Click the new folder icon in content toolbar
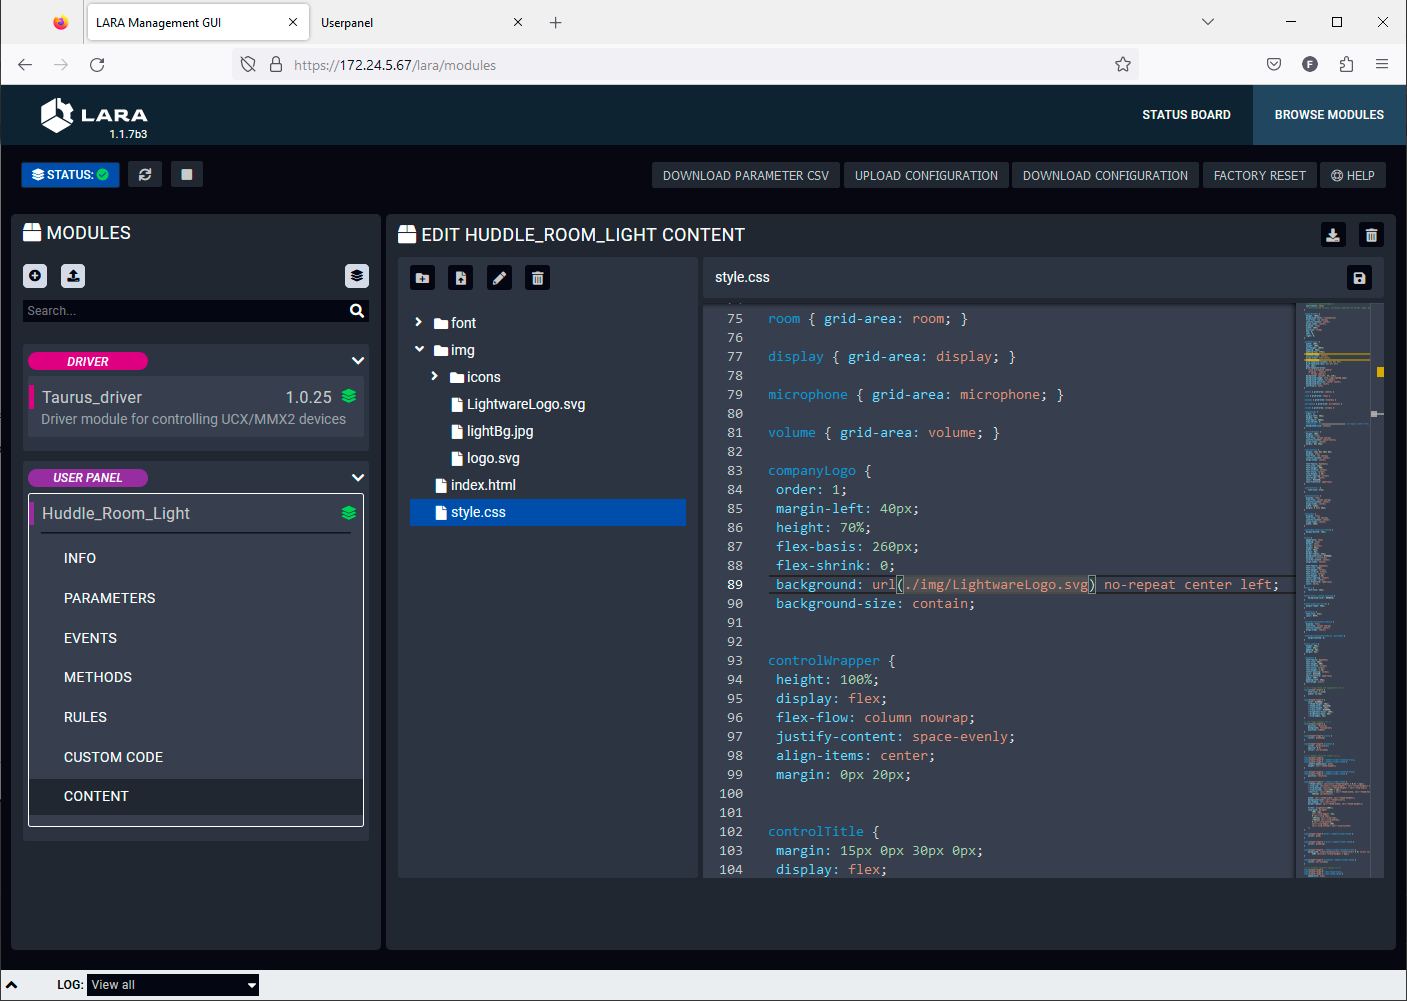 [423, 278]
